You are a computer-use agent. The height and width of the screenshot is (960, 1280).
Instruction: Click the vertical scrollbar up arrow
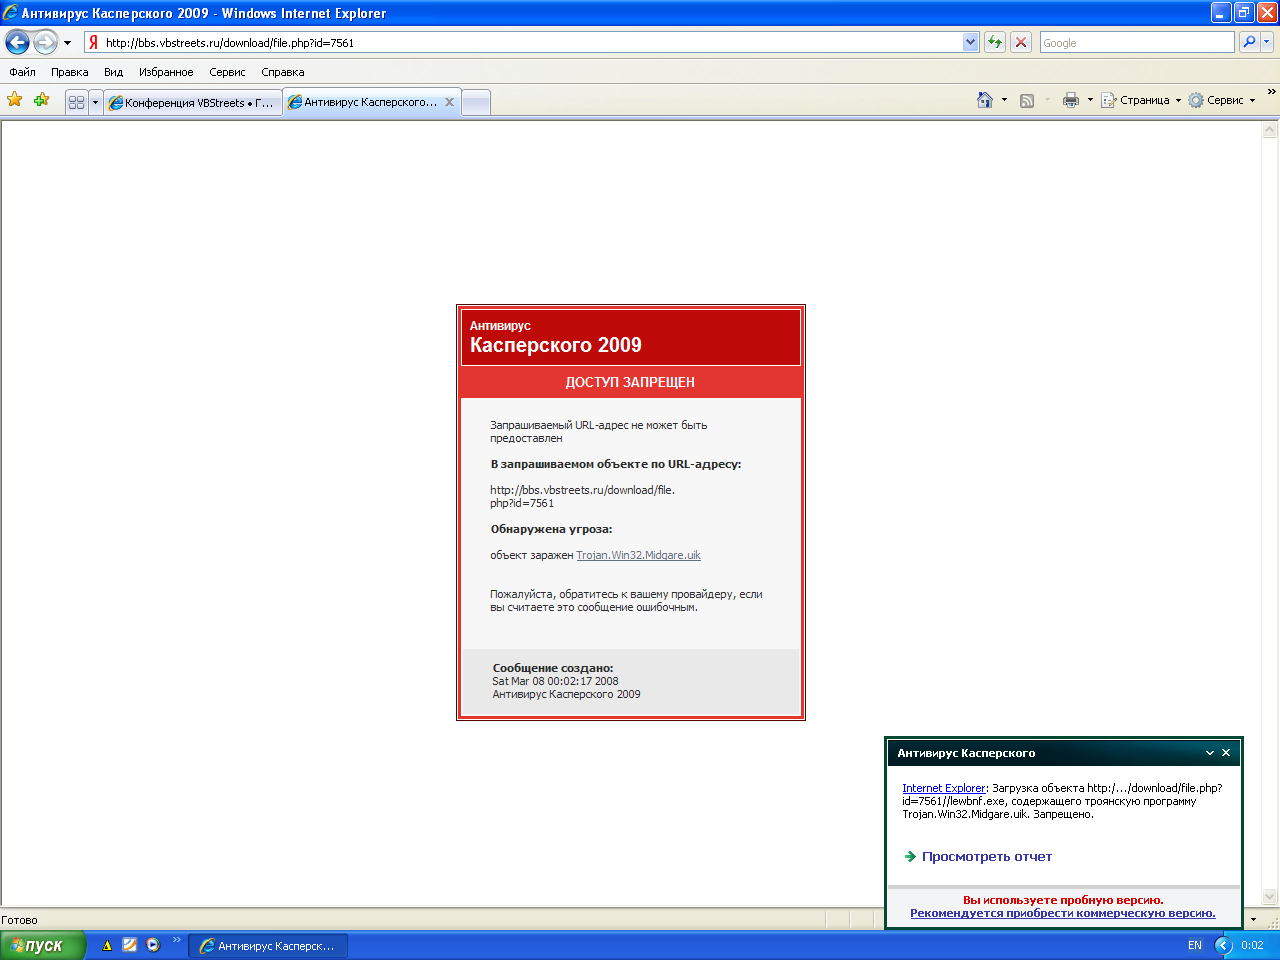1270,129
